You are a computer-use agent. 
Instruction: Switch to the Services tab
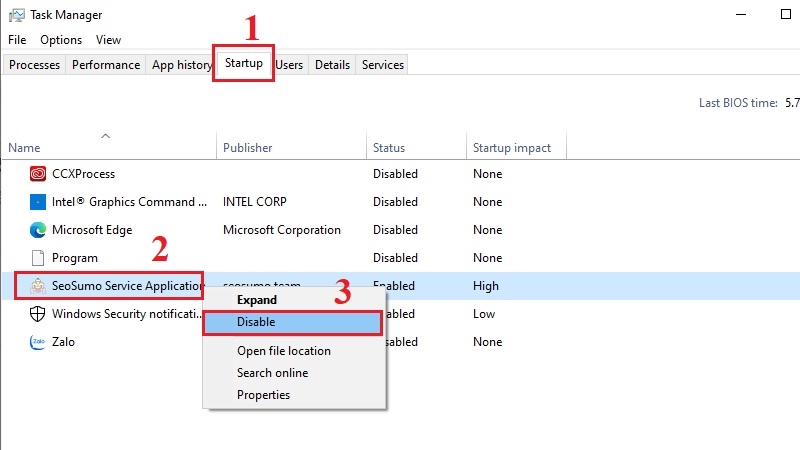click(383, 65)
